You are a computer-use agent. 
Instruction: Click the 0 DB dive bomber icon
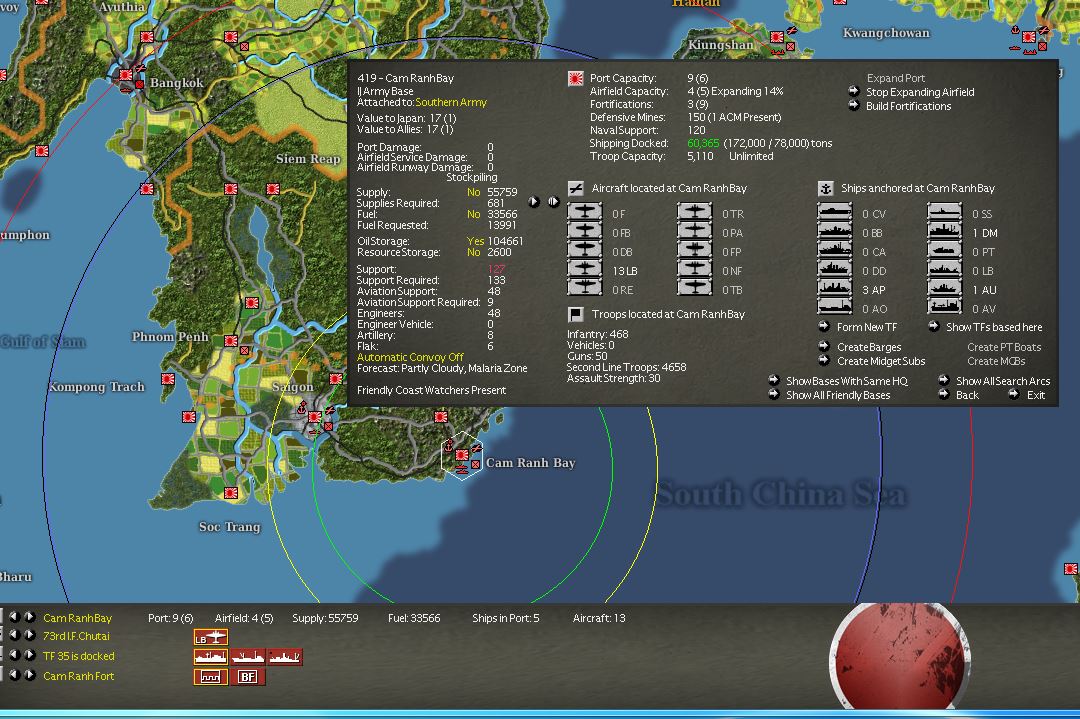tap(584, 249)
